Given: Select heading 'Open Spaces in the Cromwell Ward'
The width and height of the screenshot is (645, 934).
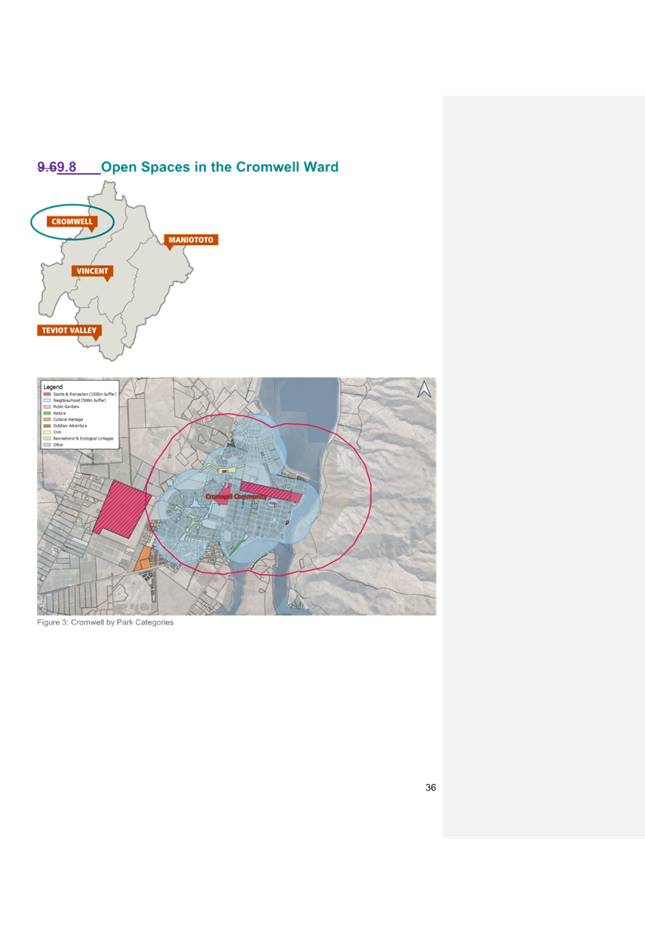Looking at the screenshot, I should point(220,167).
